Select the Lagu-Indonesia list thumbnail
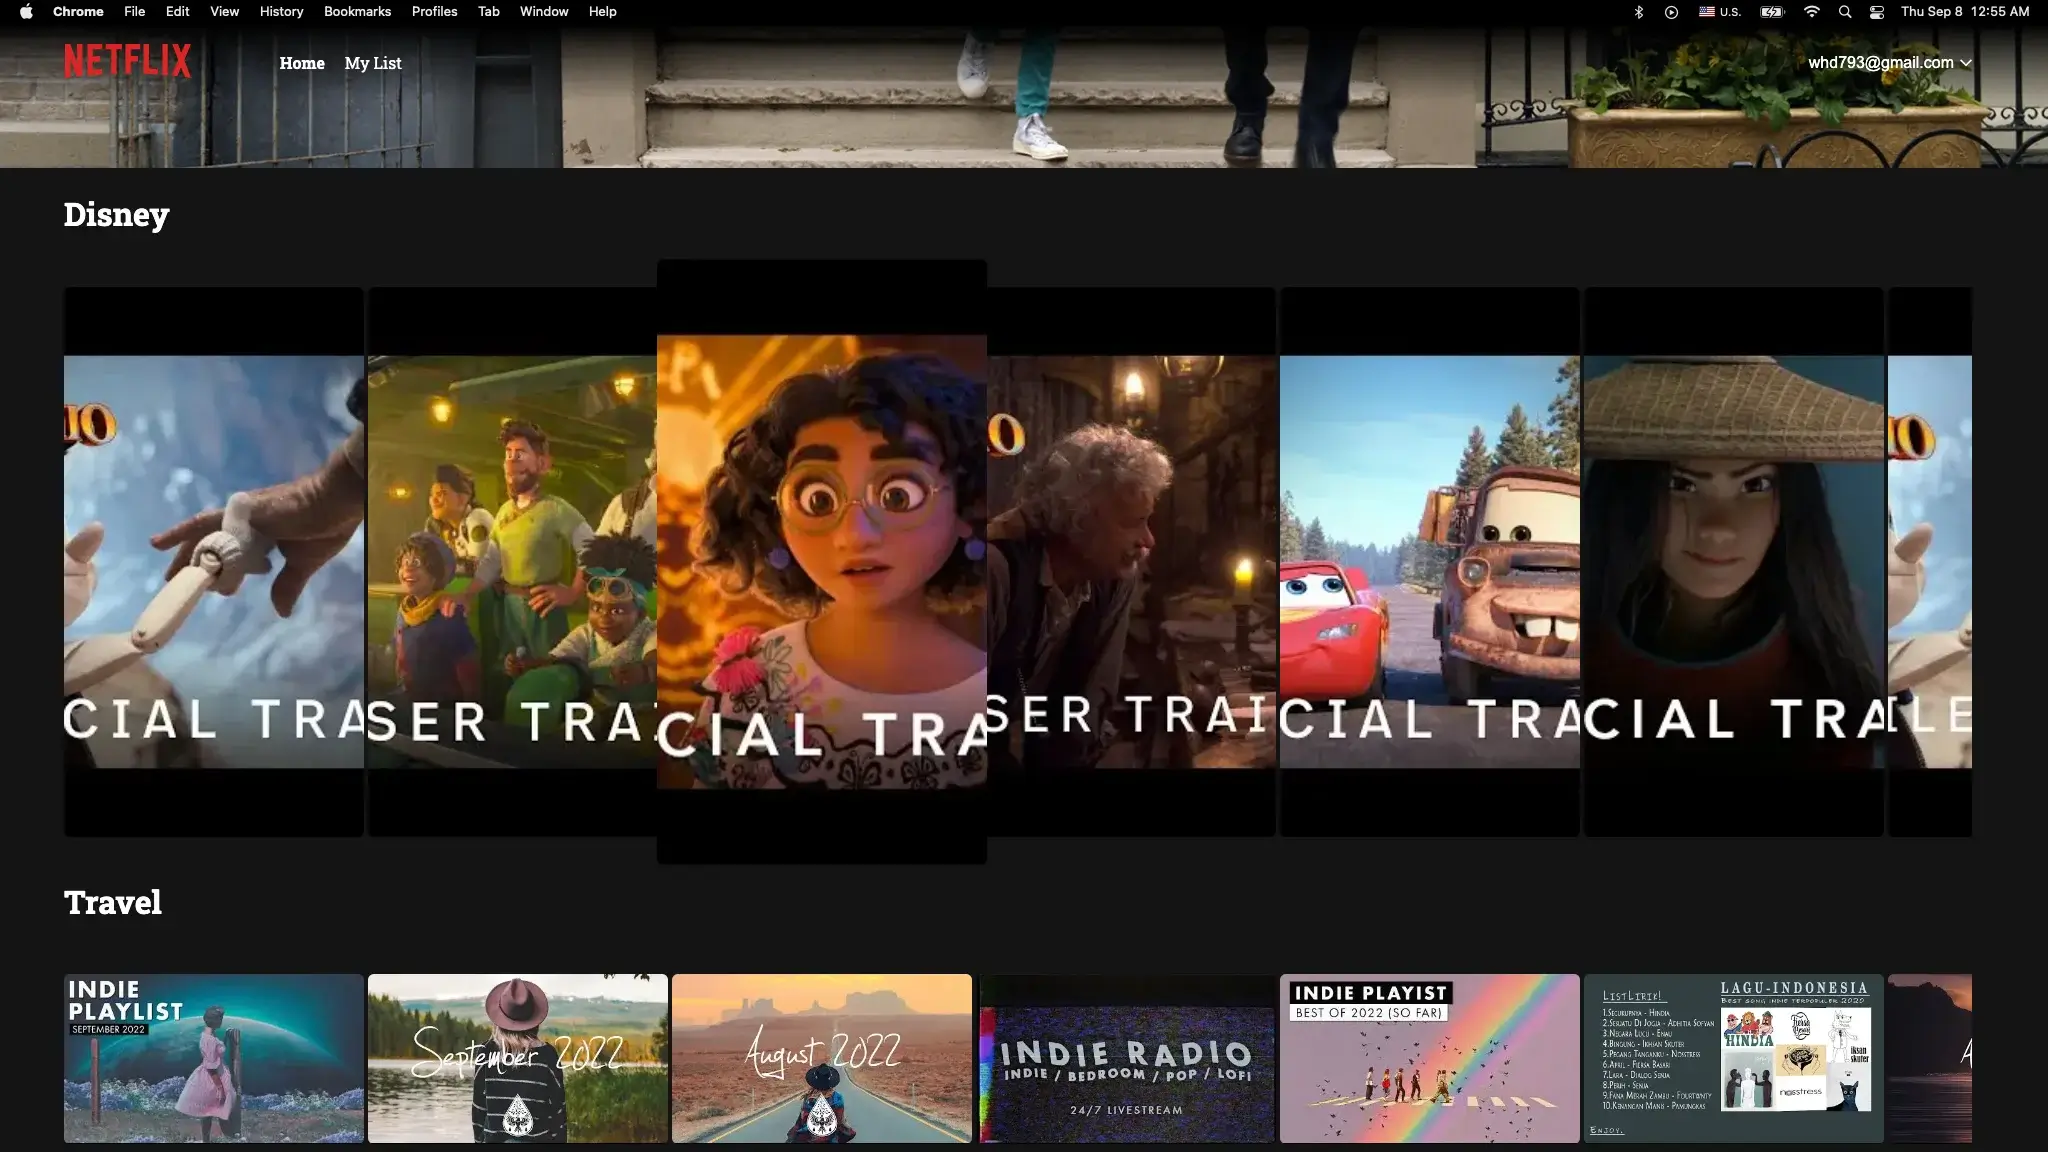This screenshot has height=1152, width=2048. pos(1734,1058)
